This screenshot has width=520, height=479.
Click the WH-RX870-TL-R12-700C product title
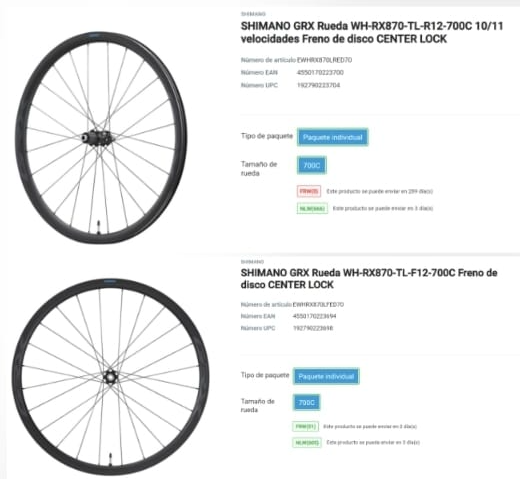point(372,32)
